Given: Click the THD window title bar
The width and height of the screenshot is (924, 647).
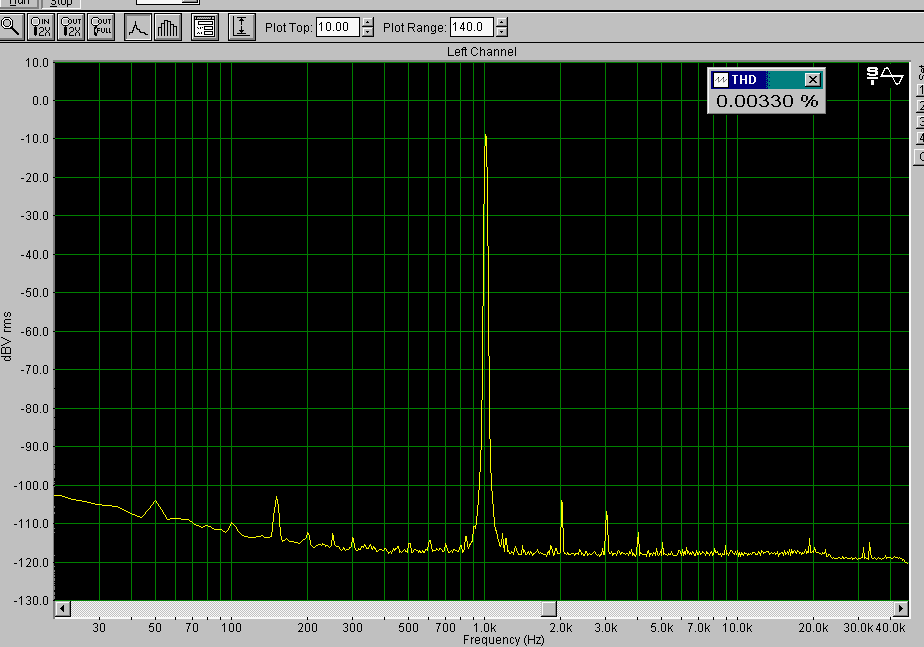Looking at the screenshot, I should tap(766, 80).
